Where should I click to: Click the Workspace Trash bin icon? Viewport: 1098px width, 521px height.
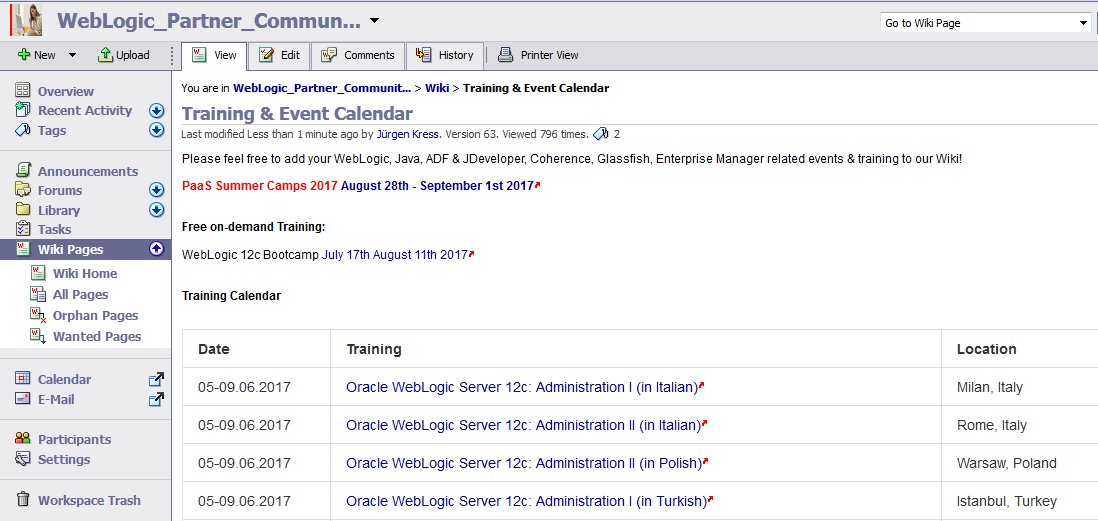[23, 499]
